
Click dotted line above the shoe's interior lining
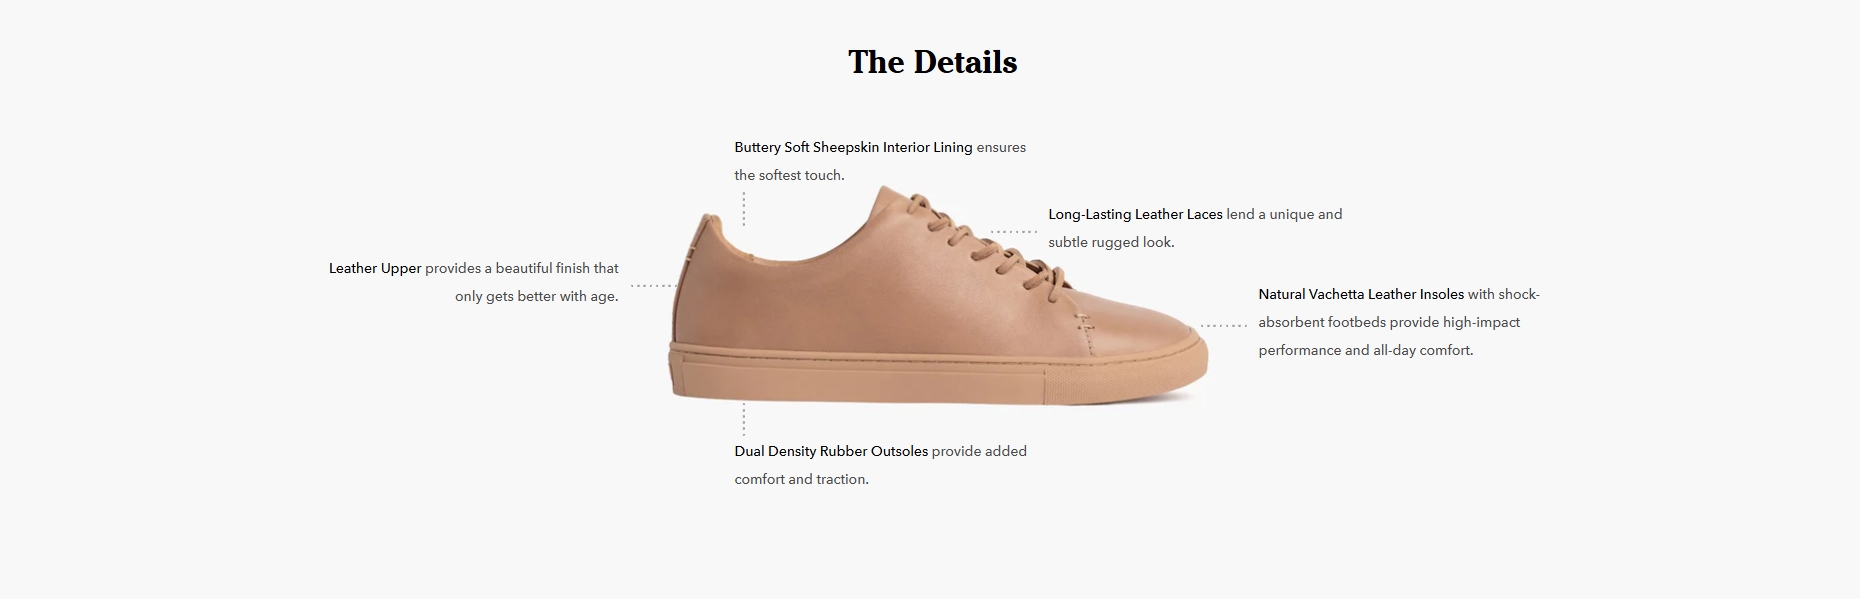tap(744, 209)
